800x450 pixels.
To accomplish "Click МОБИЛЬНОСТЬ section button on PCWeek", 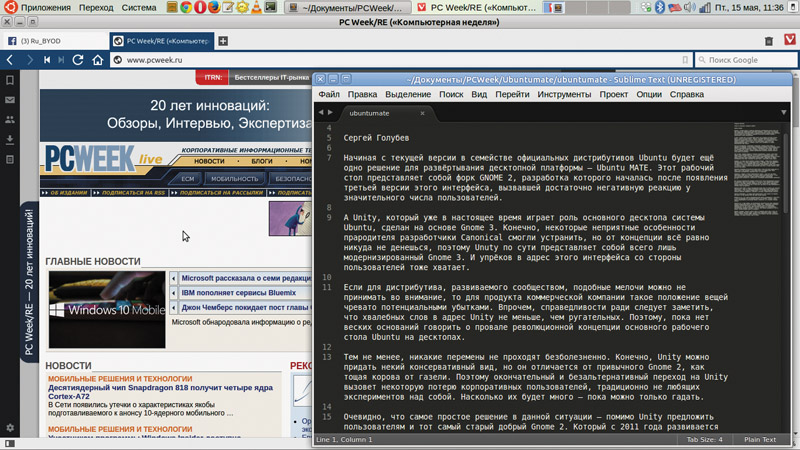I will point(235,179).
